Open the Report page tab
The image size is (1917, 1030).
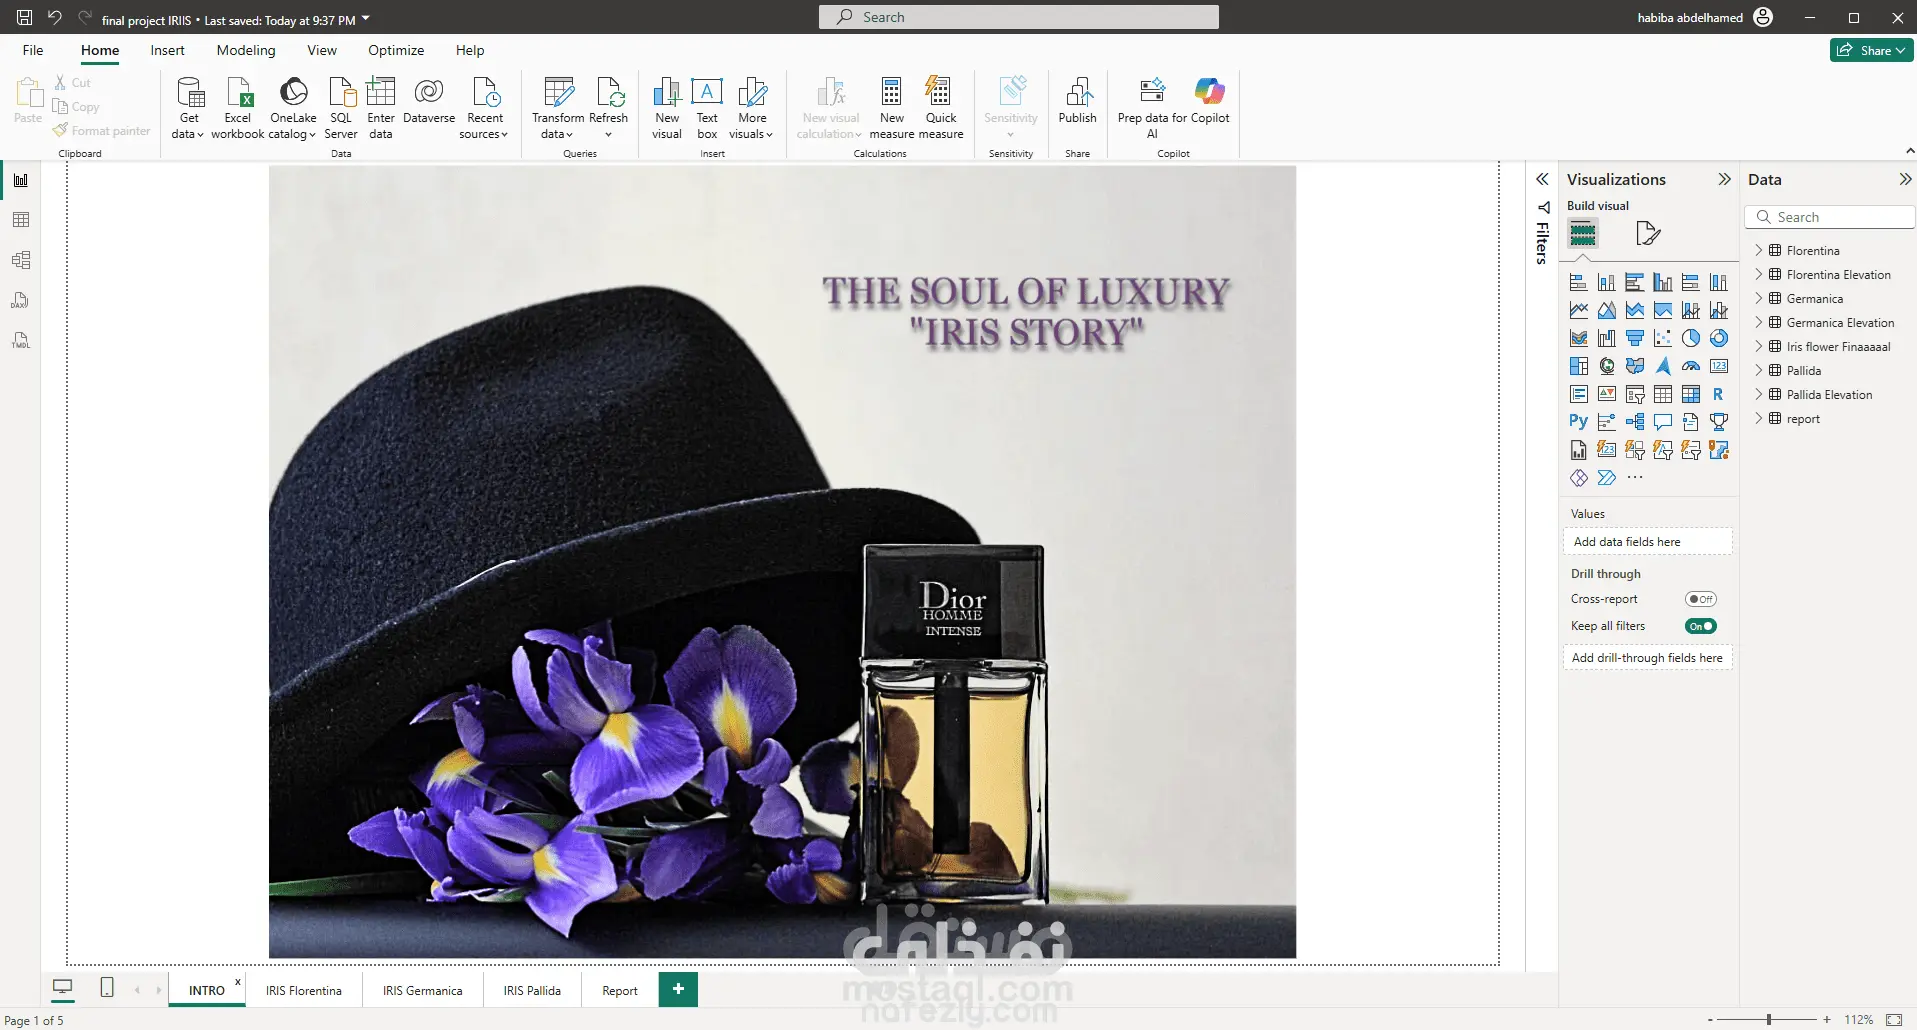620,990
